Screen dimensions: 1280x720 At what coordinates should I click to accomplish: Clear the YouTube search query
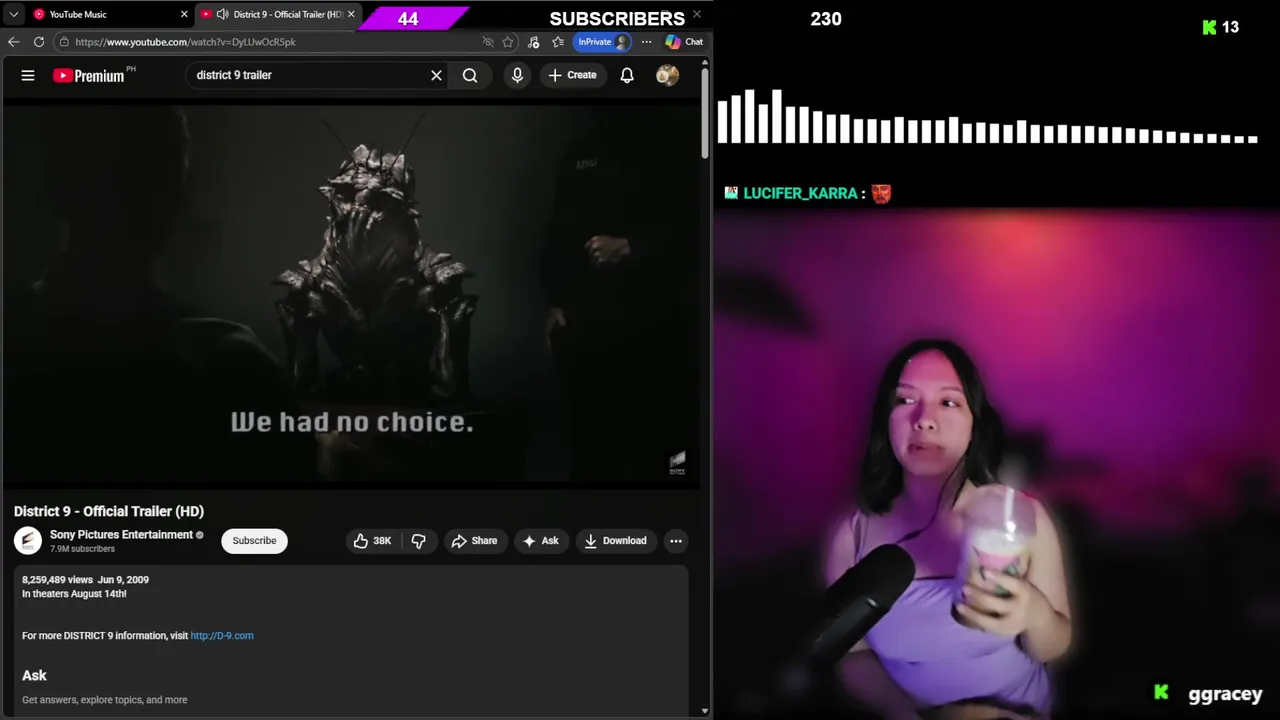(436, 75)
